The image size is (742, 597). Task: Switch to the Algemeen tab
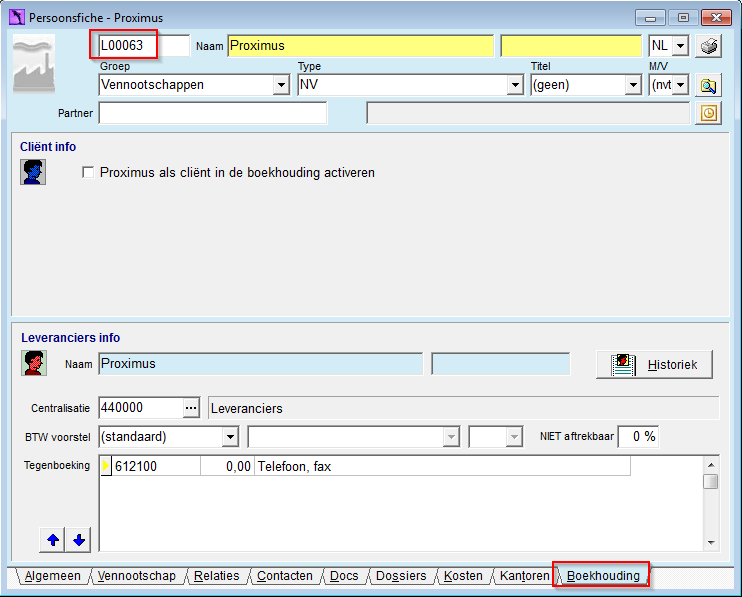point(53,576)
